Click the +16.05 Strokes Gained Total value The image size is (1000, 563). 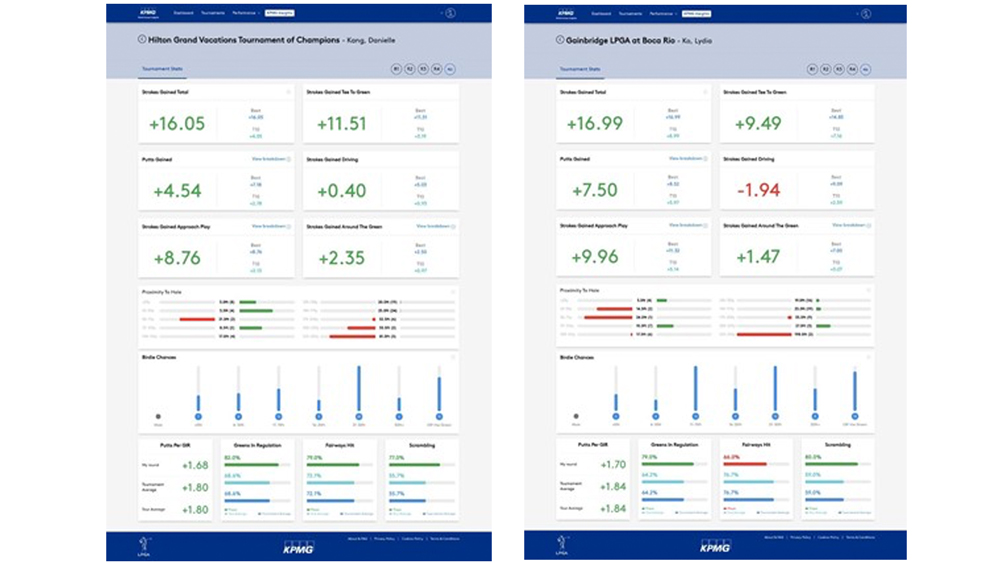pos(177,123)
